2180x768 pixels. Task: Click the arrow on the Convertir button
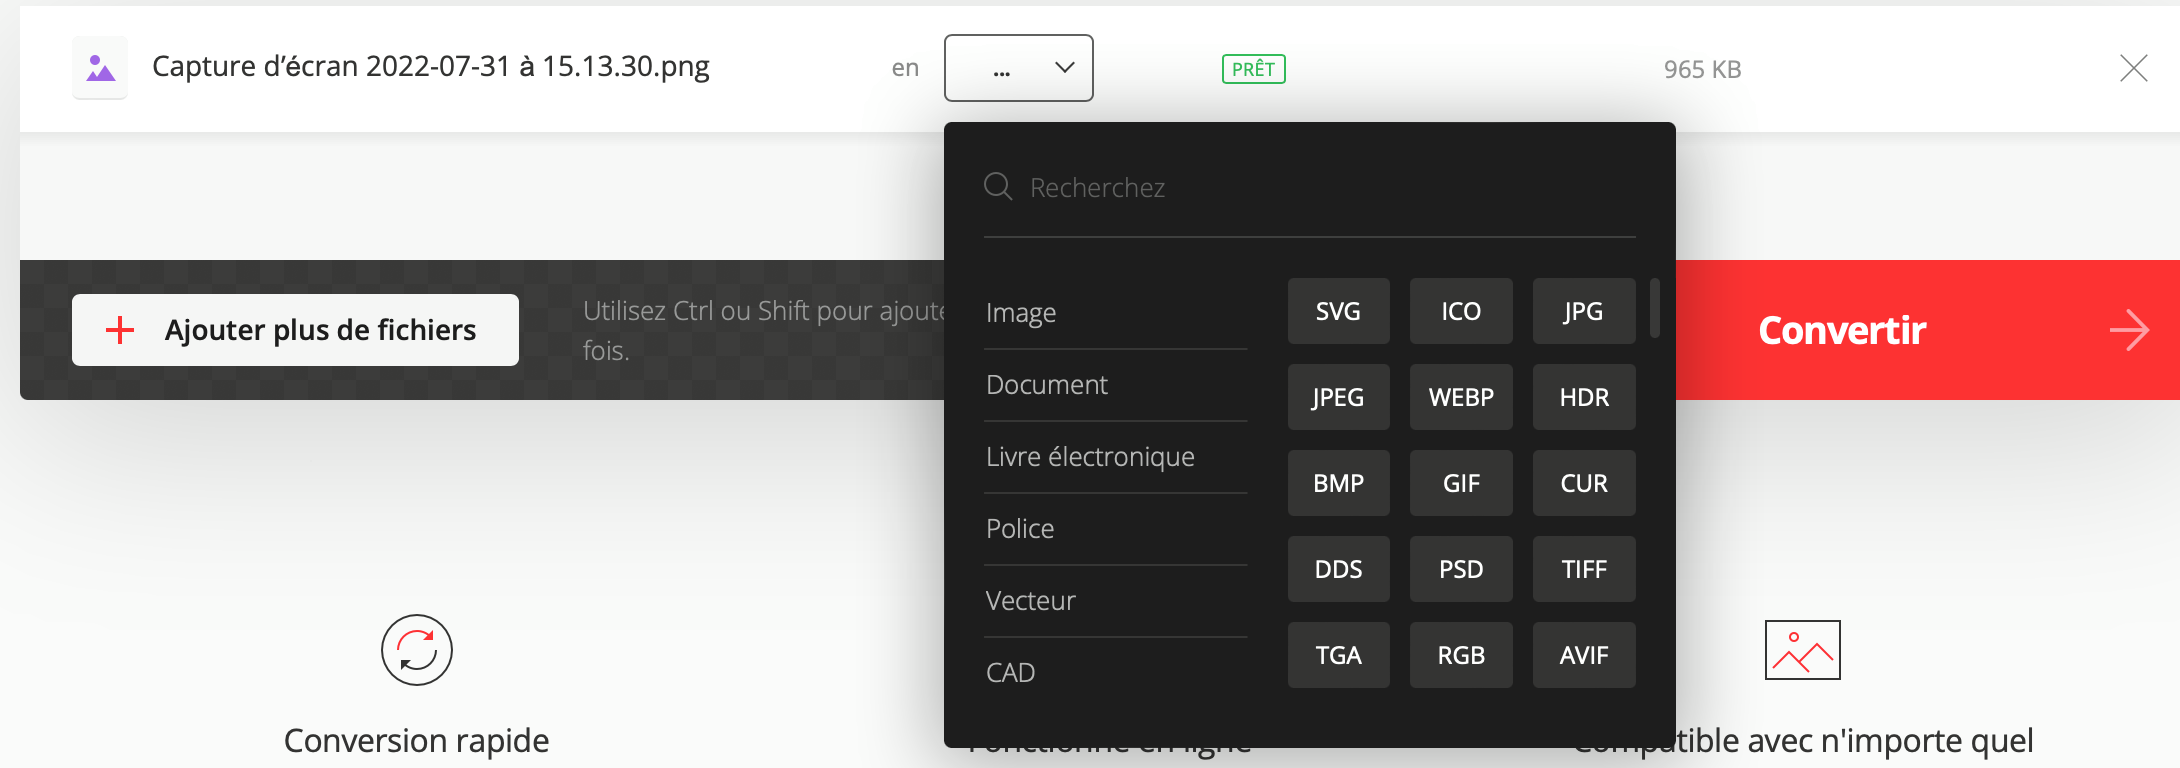pyautogui.click(x=2129, y=330)
